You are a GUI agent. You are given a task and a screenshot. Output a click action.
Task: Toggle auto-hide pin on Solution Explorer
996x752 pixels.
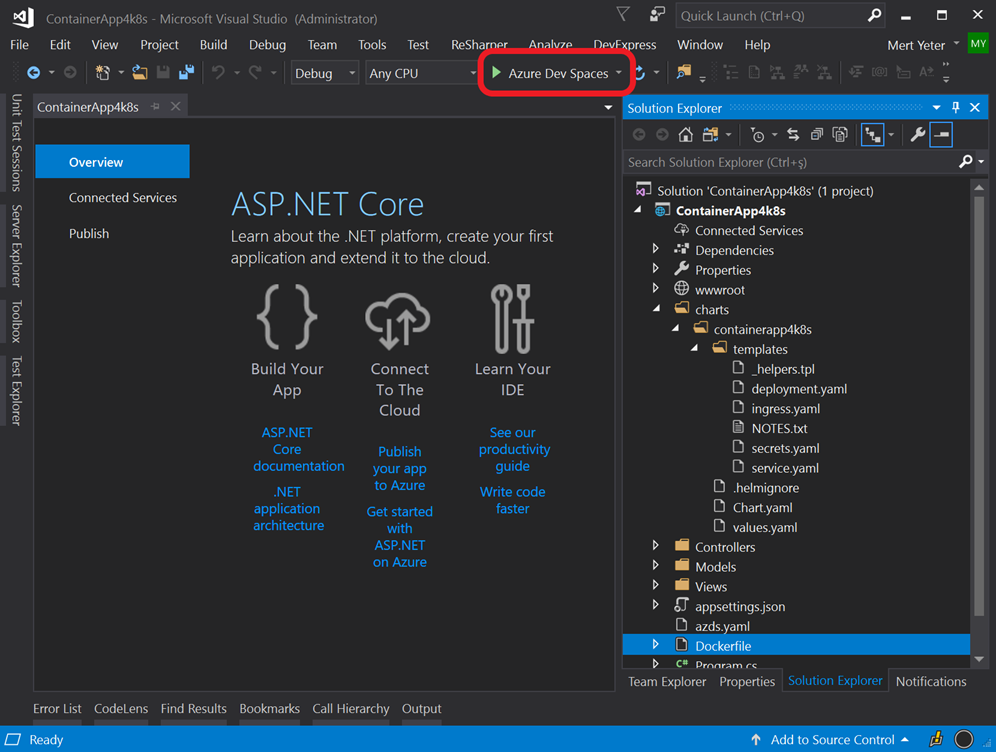(x=955, y=107)
